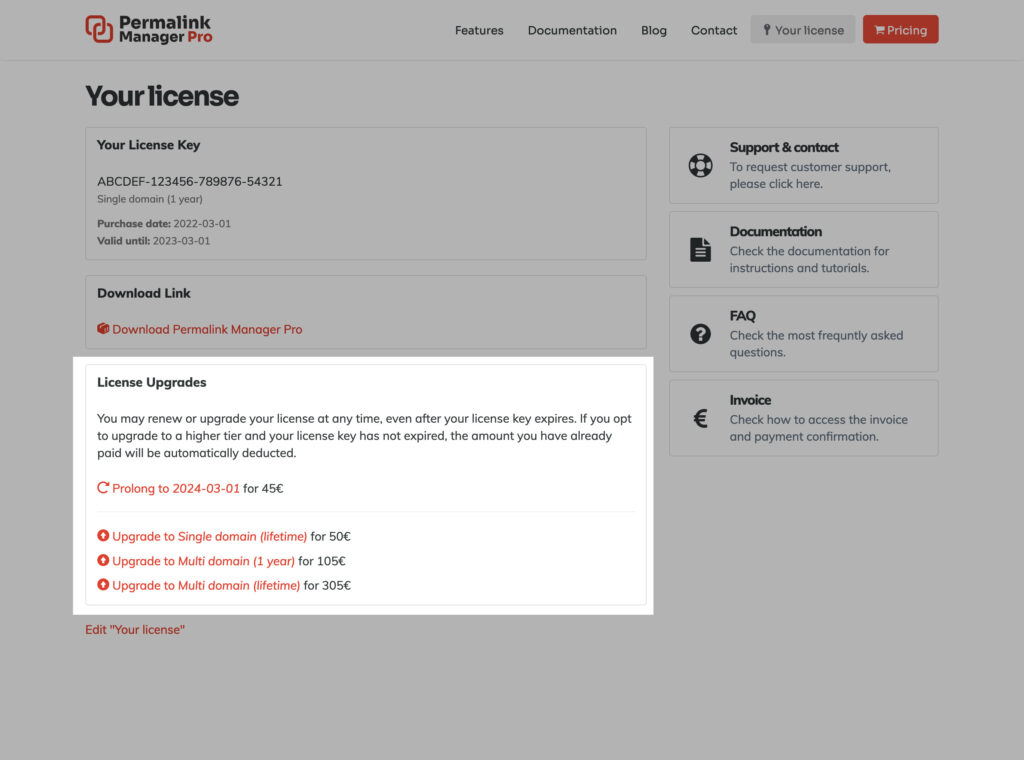1024x760 pixels.
Task: Click Prolong to 2024-03-01 link
Action: [x=176, y=488]
